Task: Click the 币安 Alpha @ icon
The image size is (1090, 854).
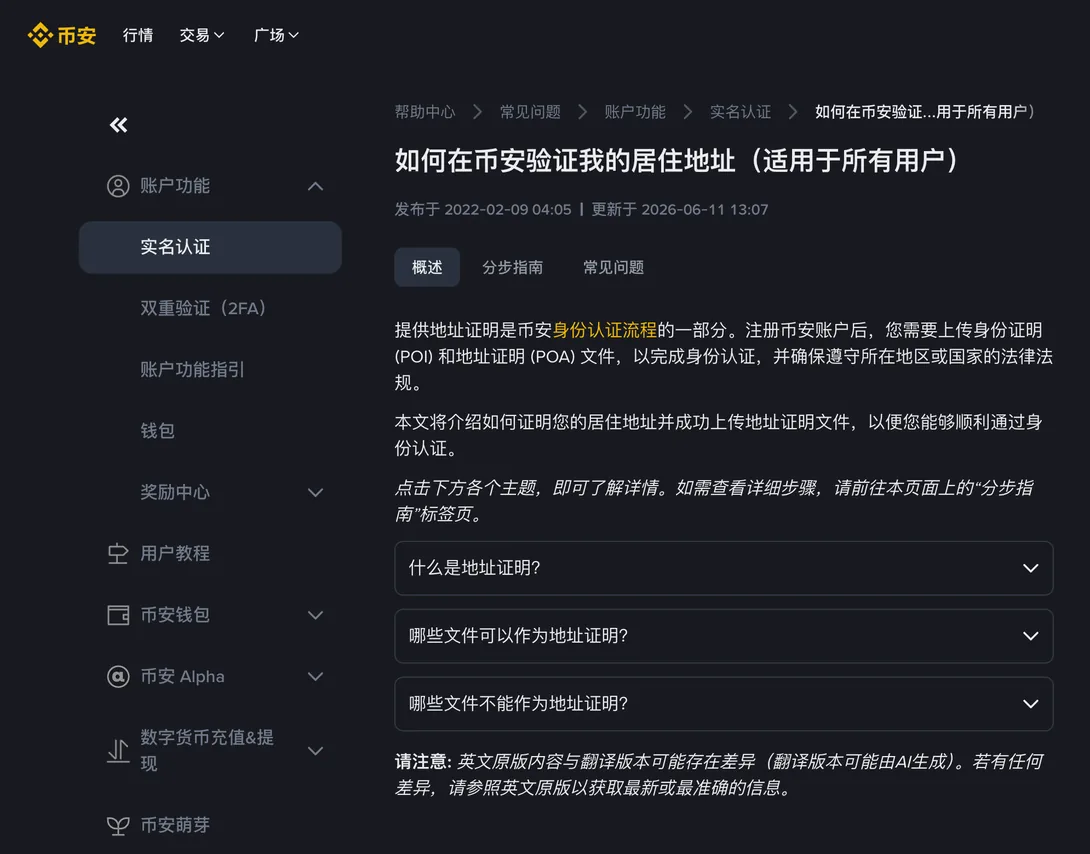Action: (x=118, y=676)
